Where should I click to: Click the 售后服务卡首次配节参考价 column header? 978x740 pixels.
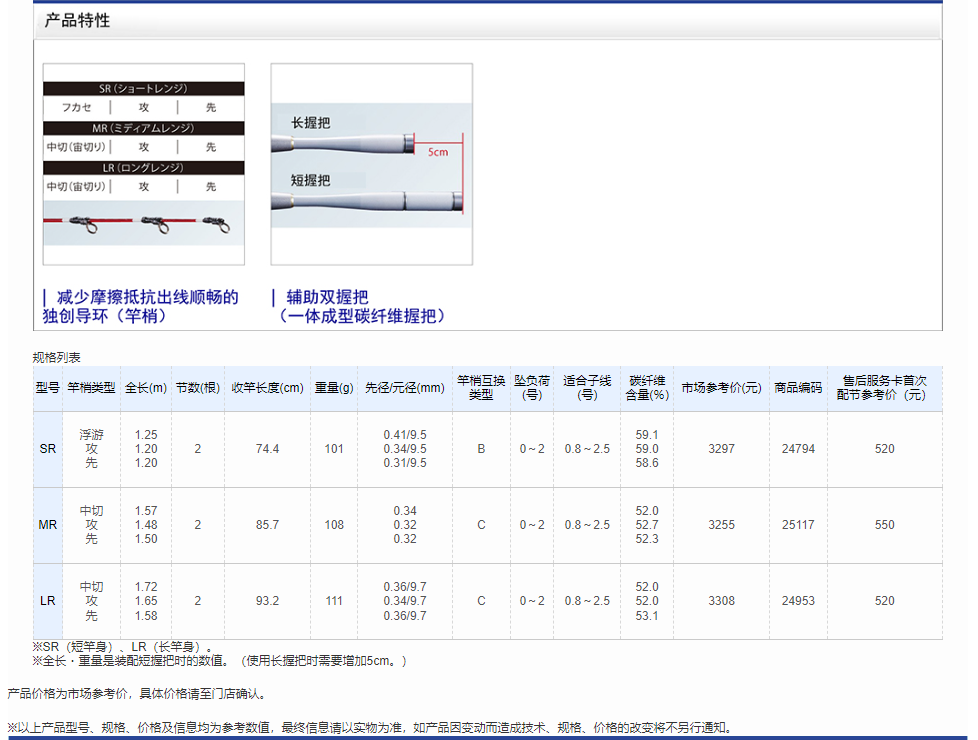[884, 388]
